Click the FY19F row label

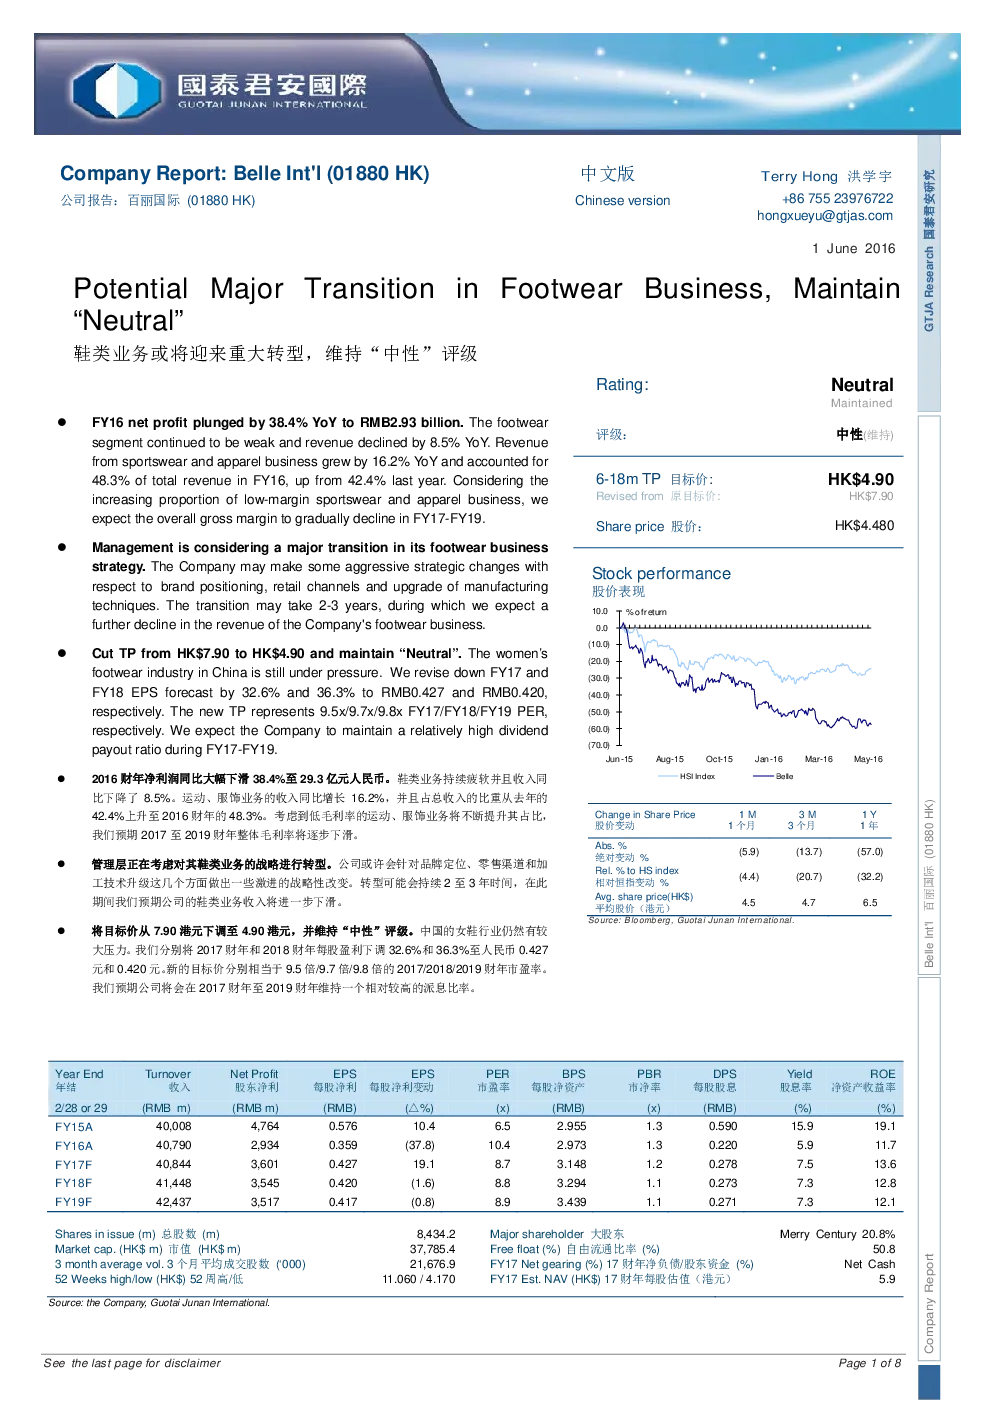(74, 1202)
